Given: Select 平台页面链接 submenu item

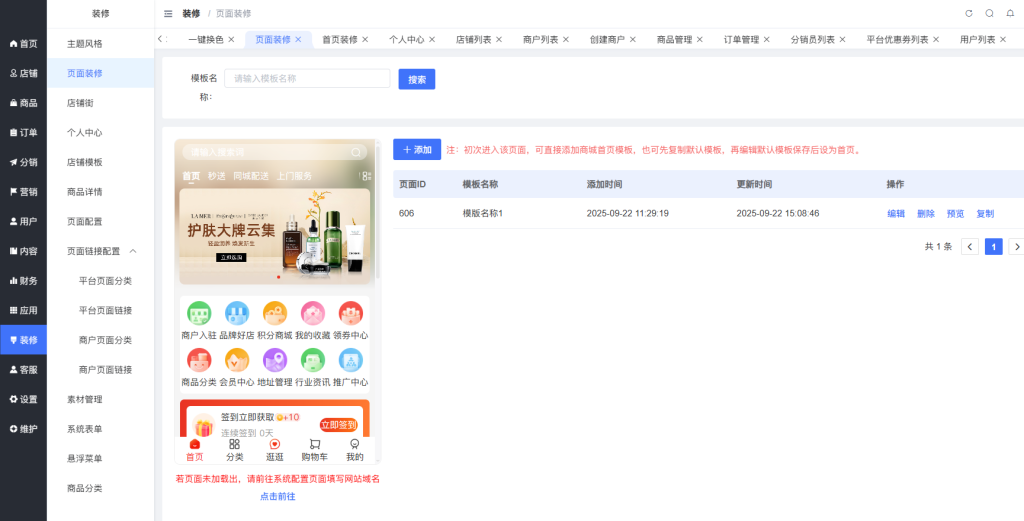Looking at the screenshot, I should point(101,311).
